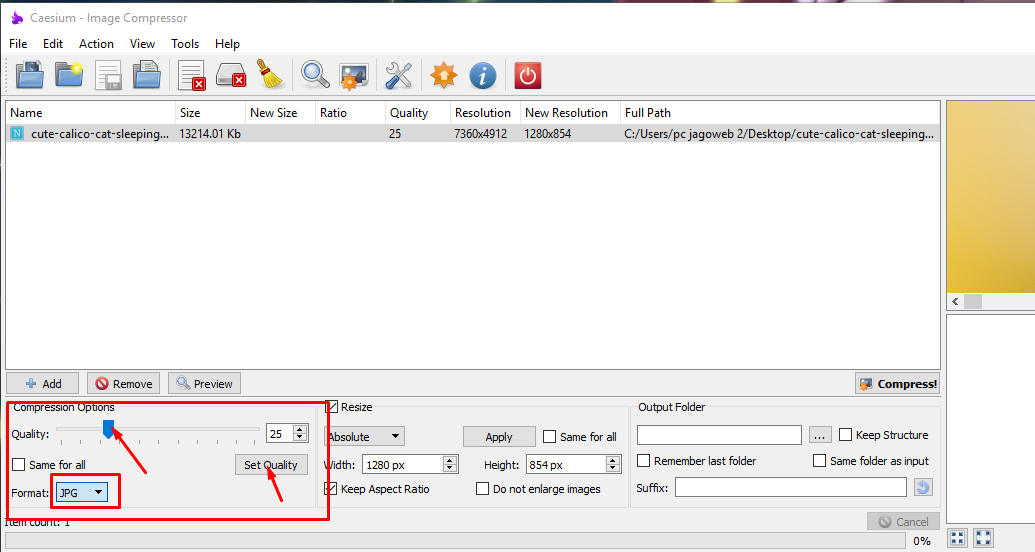Select the cute-calico-cat-sleeping file row
Image resolution: width=1035 pixels, height=552 pixels.
[x=473, y=133]
